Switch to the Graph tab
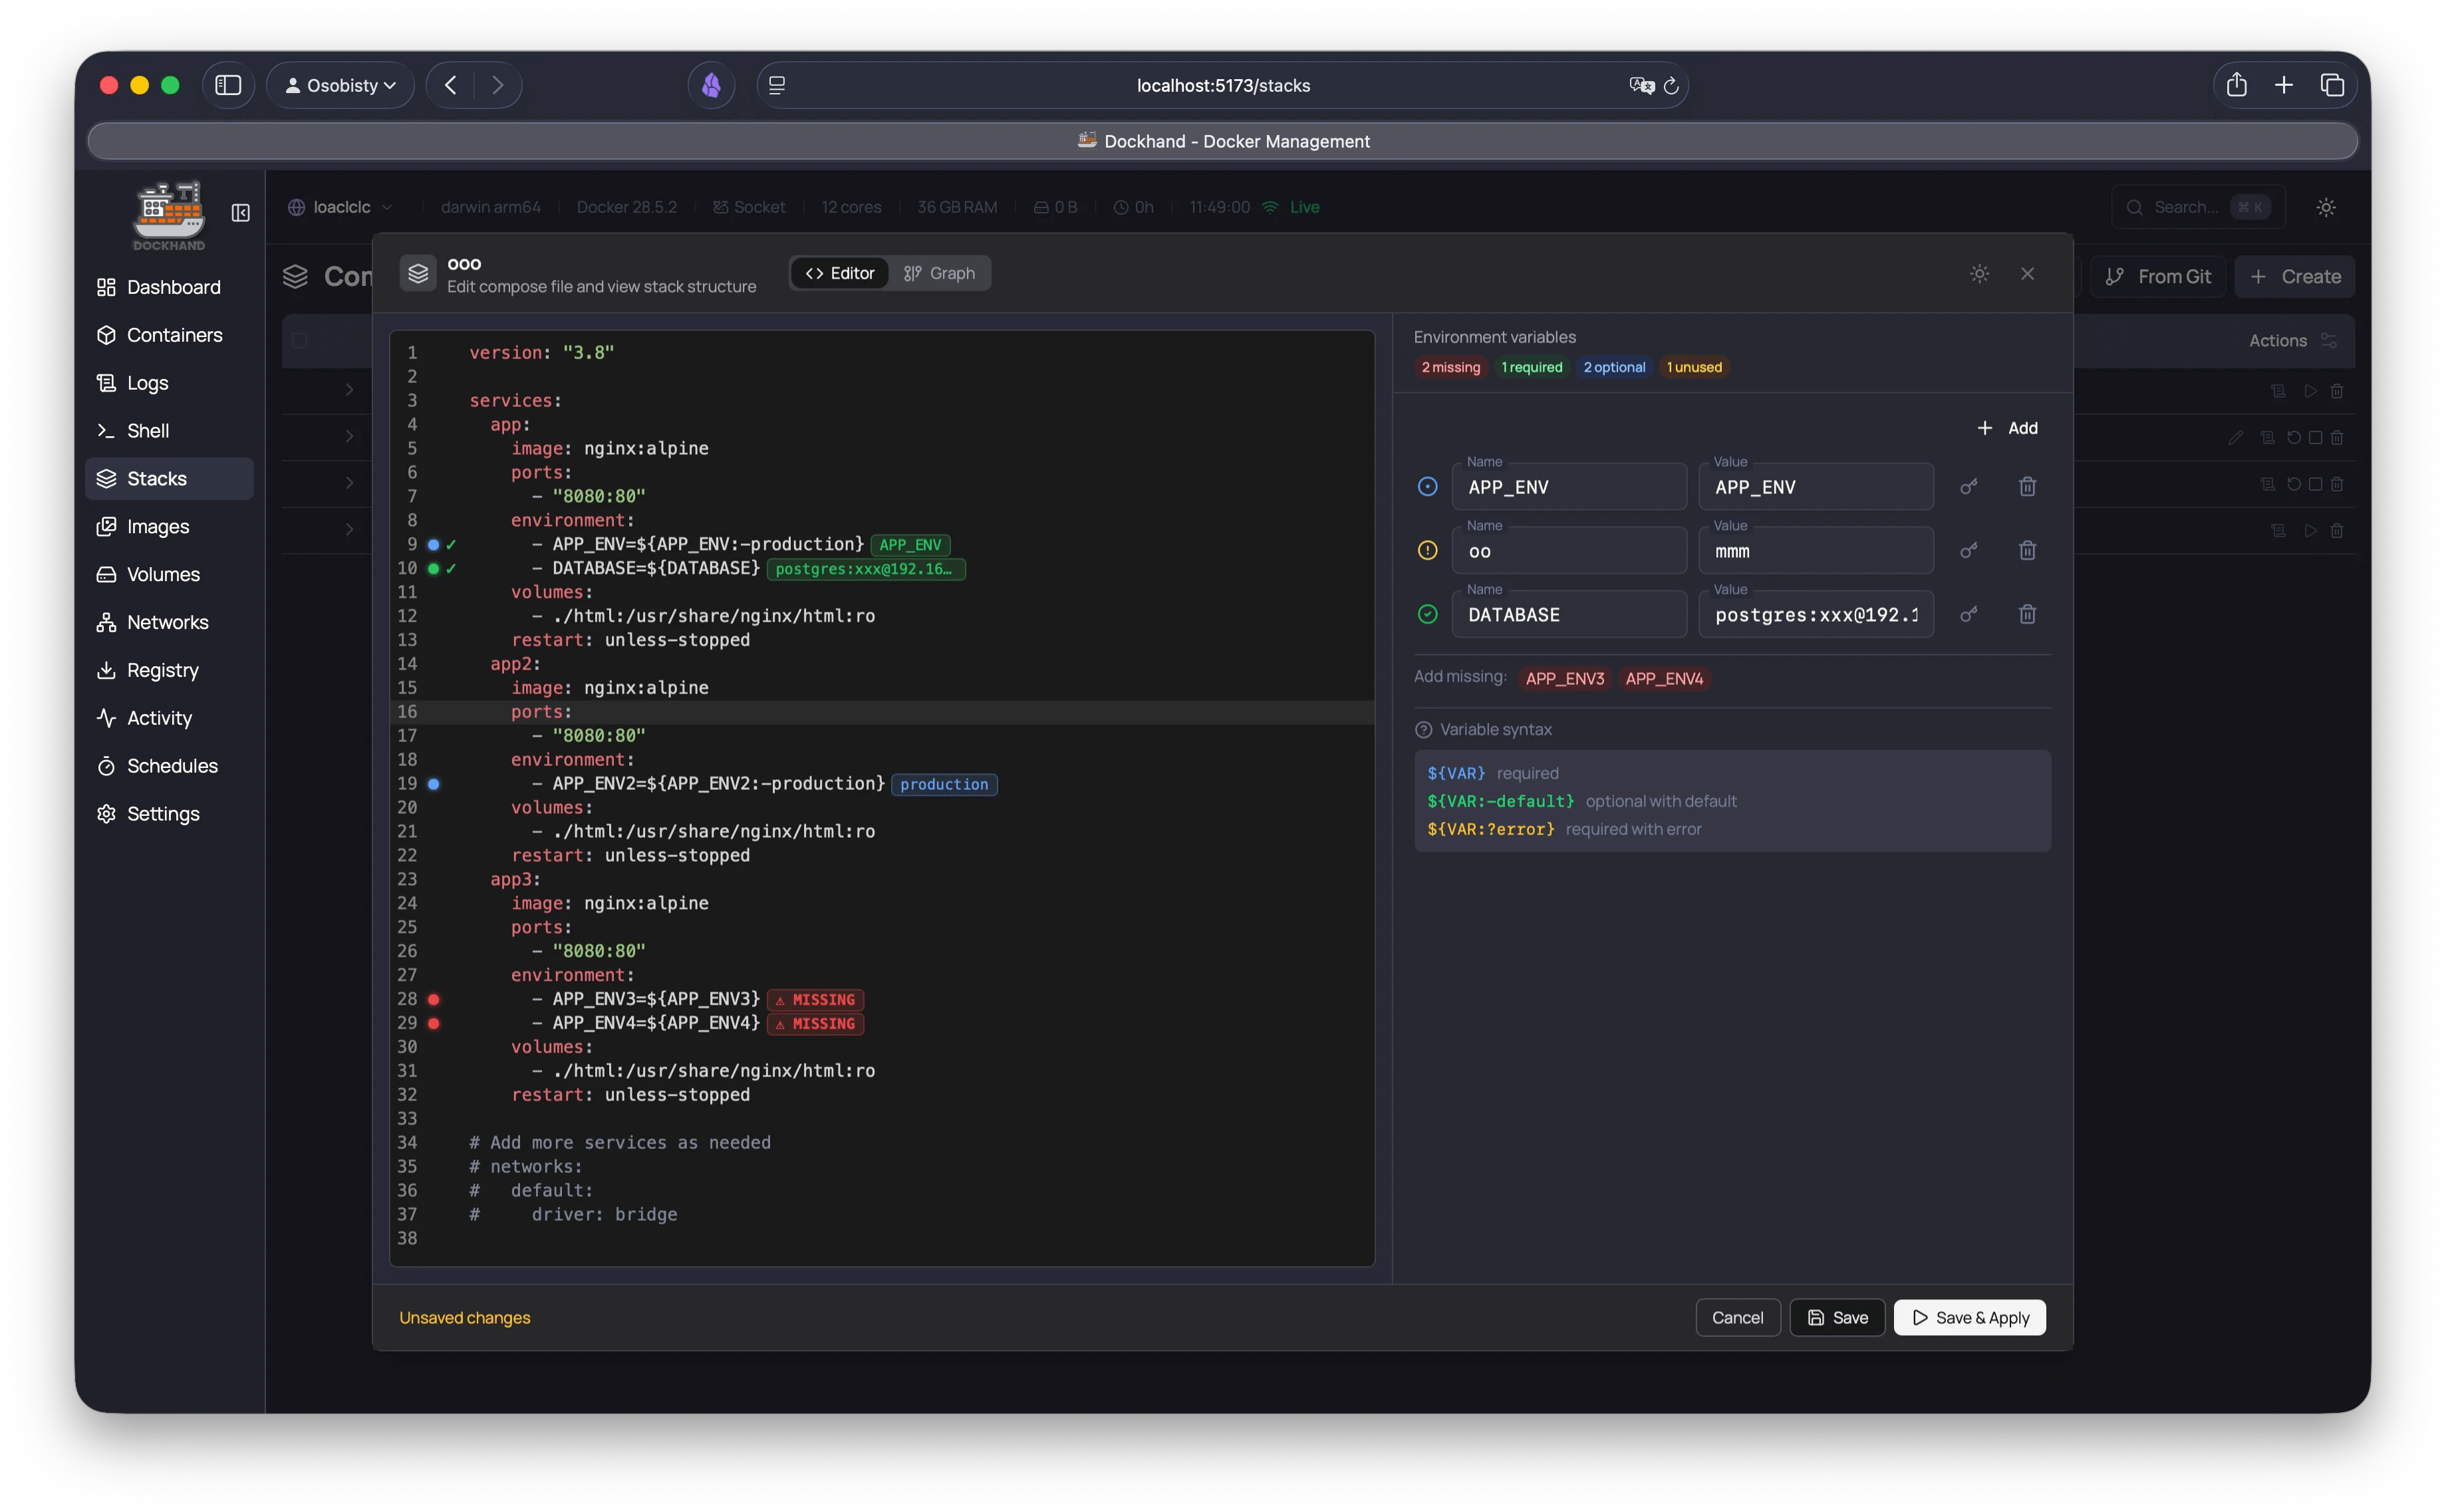 pos(939,274)
